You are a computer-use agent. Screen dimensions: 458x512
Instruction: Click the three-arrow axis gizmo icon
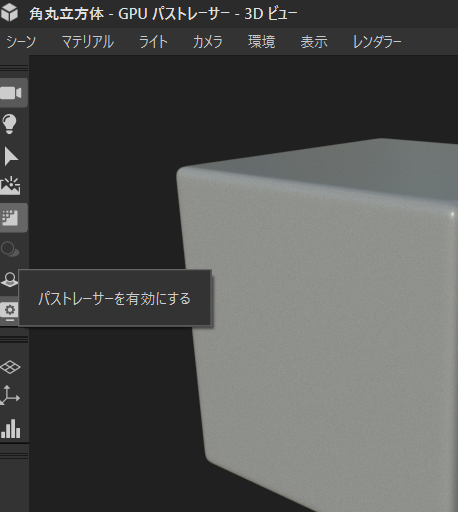[10, 396]
